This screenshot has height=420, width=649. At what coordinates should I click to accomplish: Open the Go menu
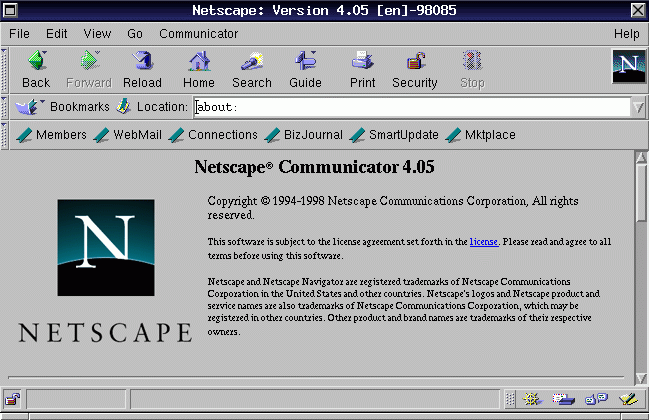[135, 34]
